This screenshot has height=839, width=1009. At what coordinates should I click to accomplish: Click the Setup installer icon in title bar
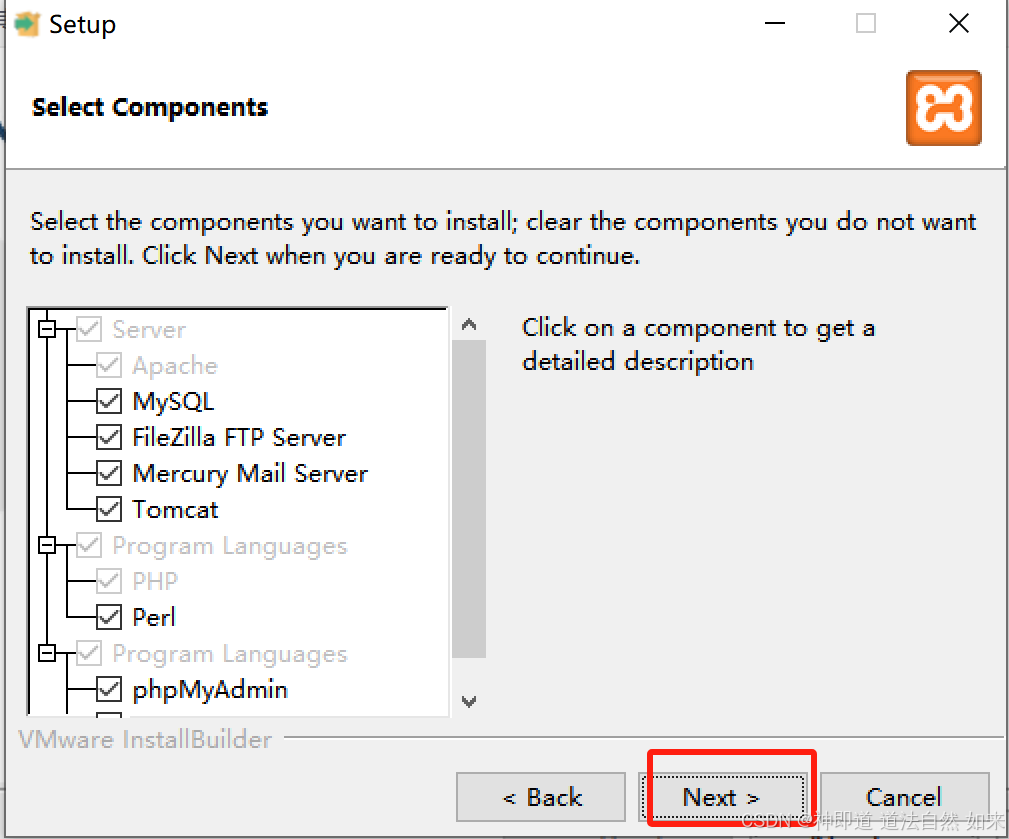[x=26, y=24]
